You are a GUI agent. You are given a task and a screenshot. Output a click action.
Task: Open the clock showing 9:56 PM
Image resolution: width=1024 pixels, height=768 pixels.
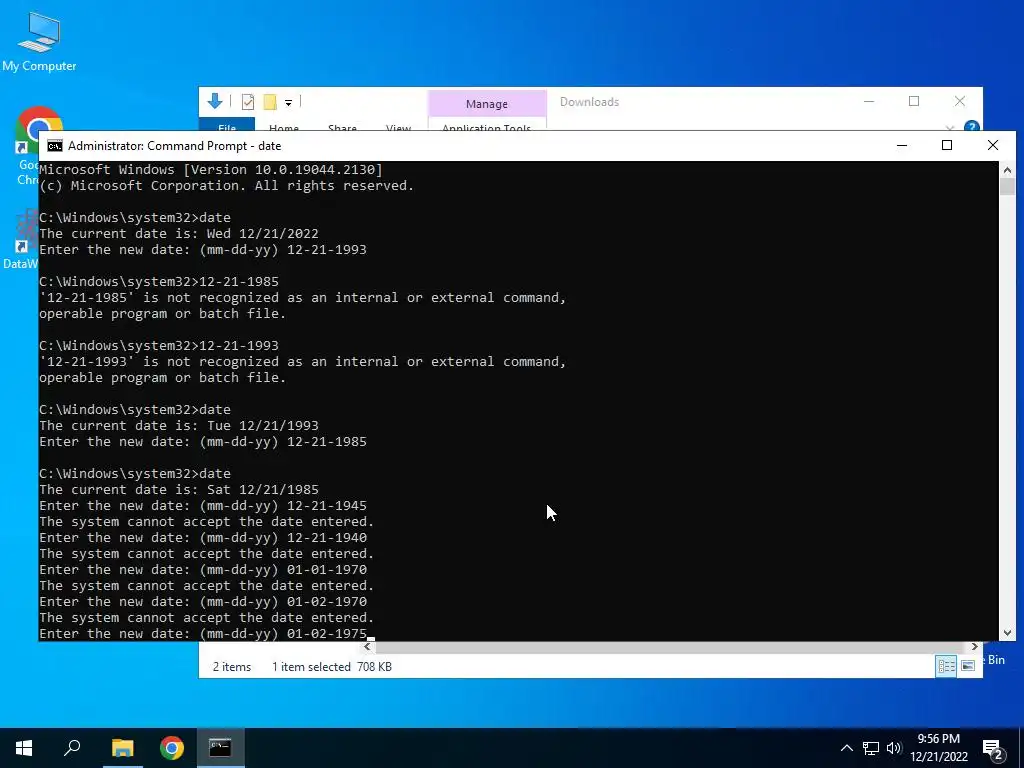click(938, 748)
